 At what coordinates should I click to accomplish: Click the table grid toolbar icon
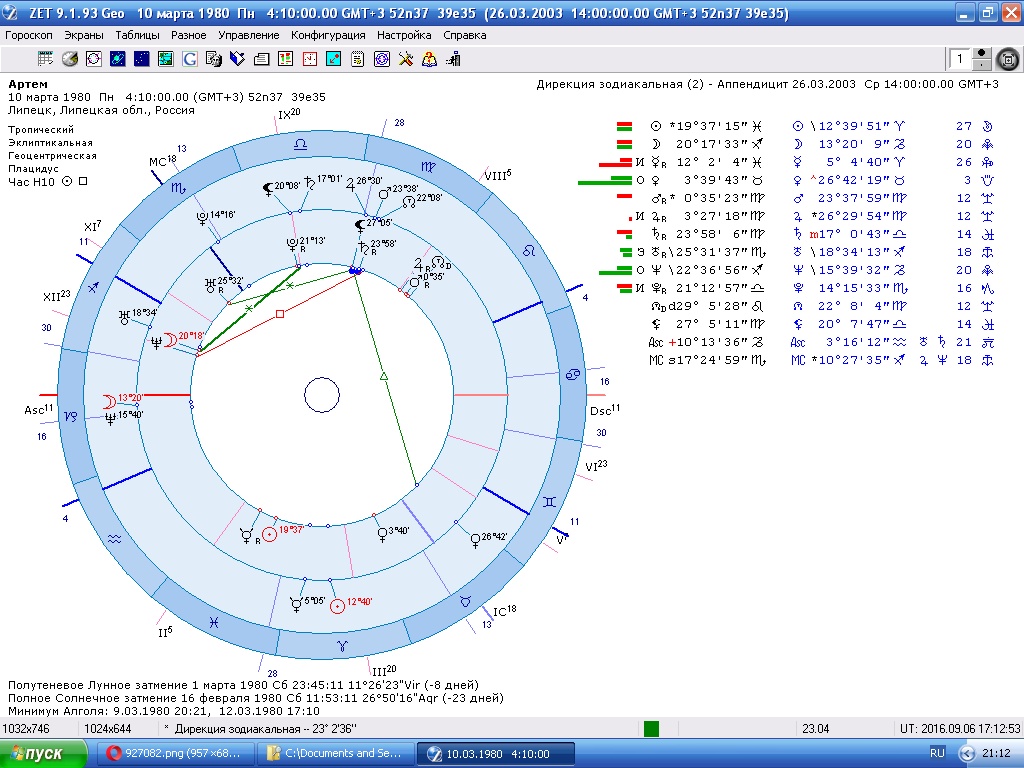click(x=45, y=59)
